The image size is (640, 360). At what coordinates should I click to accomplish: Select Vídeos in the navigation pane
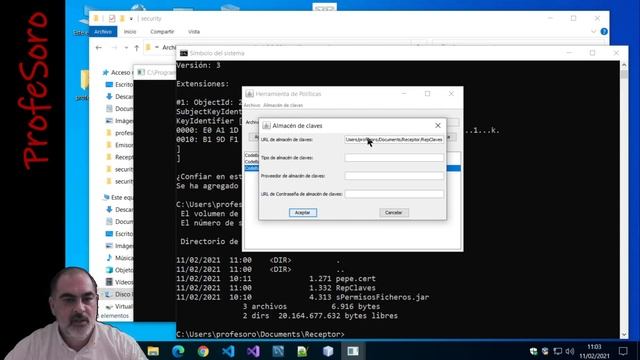119,282
